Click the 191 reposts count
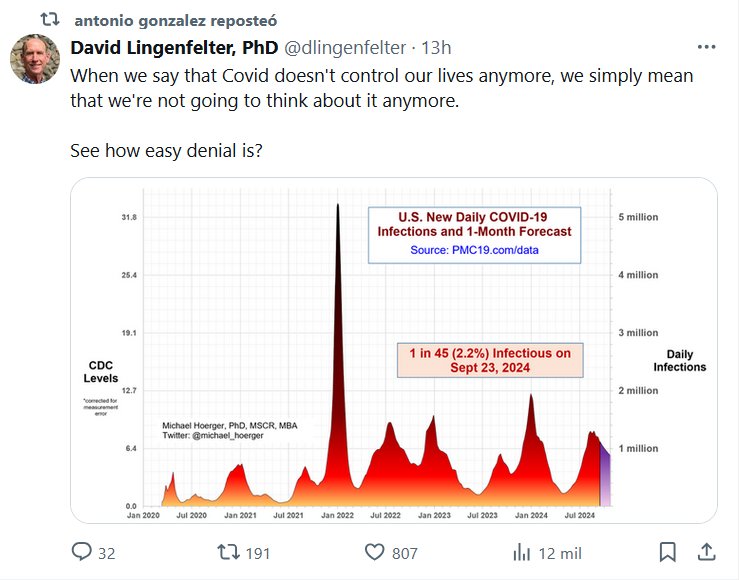This screenshot has height=580, width=740. 257,553
